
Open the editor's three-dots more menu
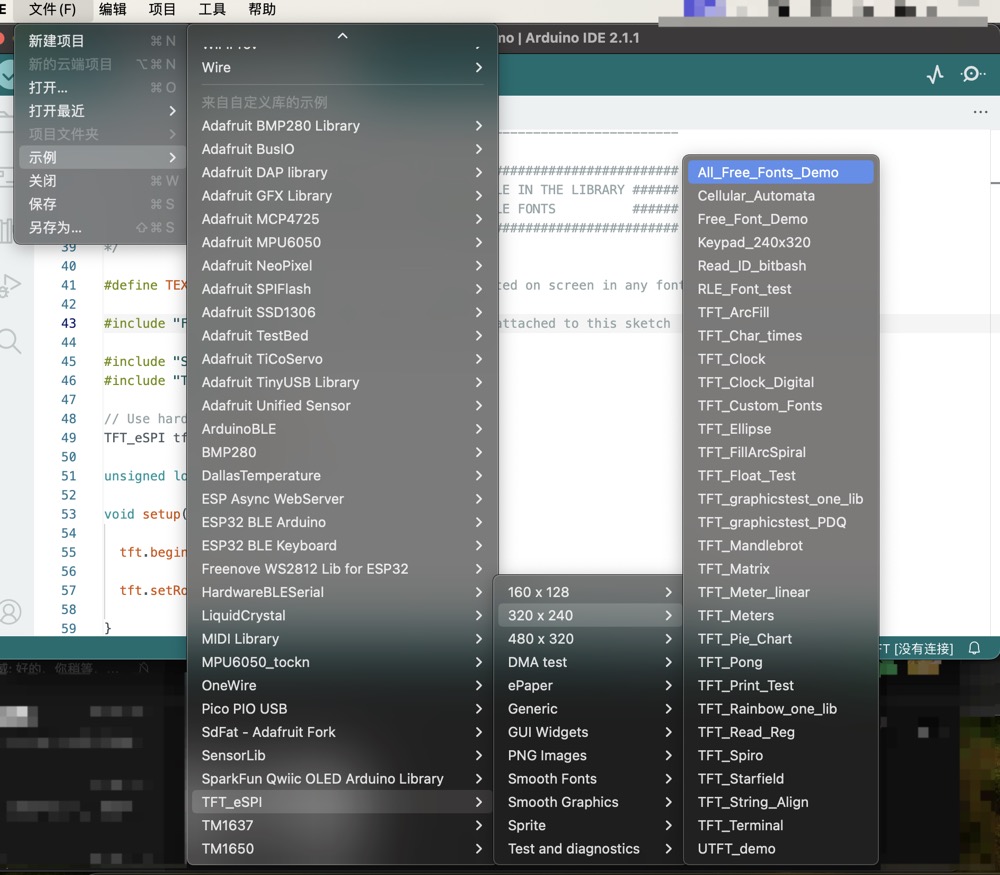click(x=980, y=112)
